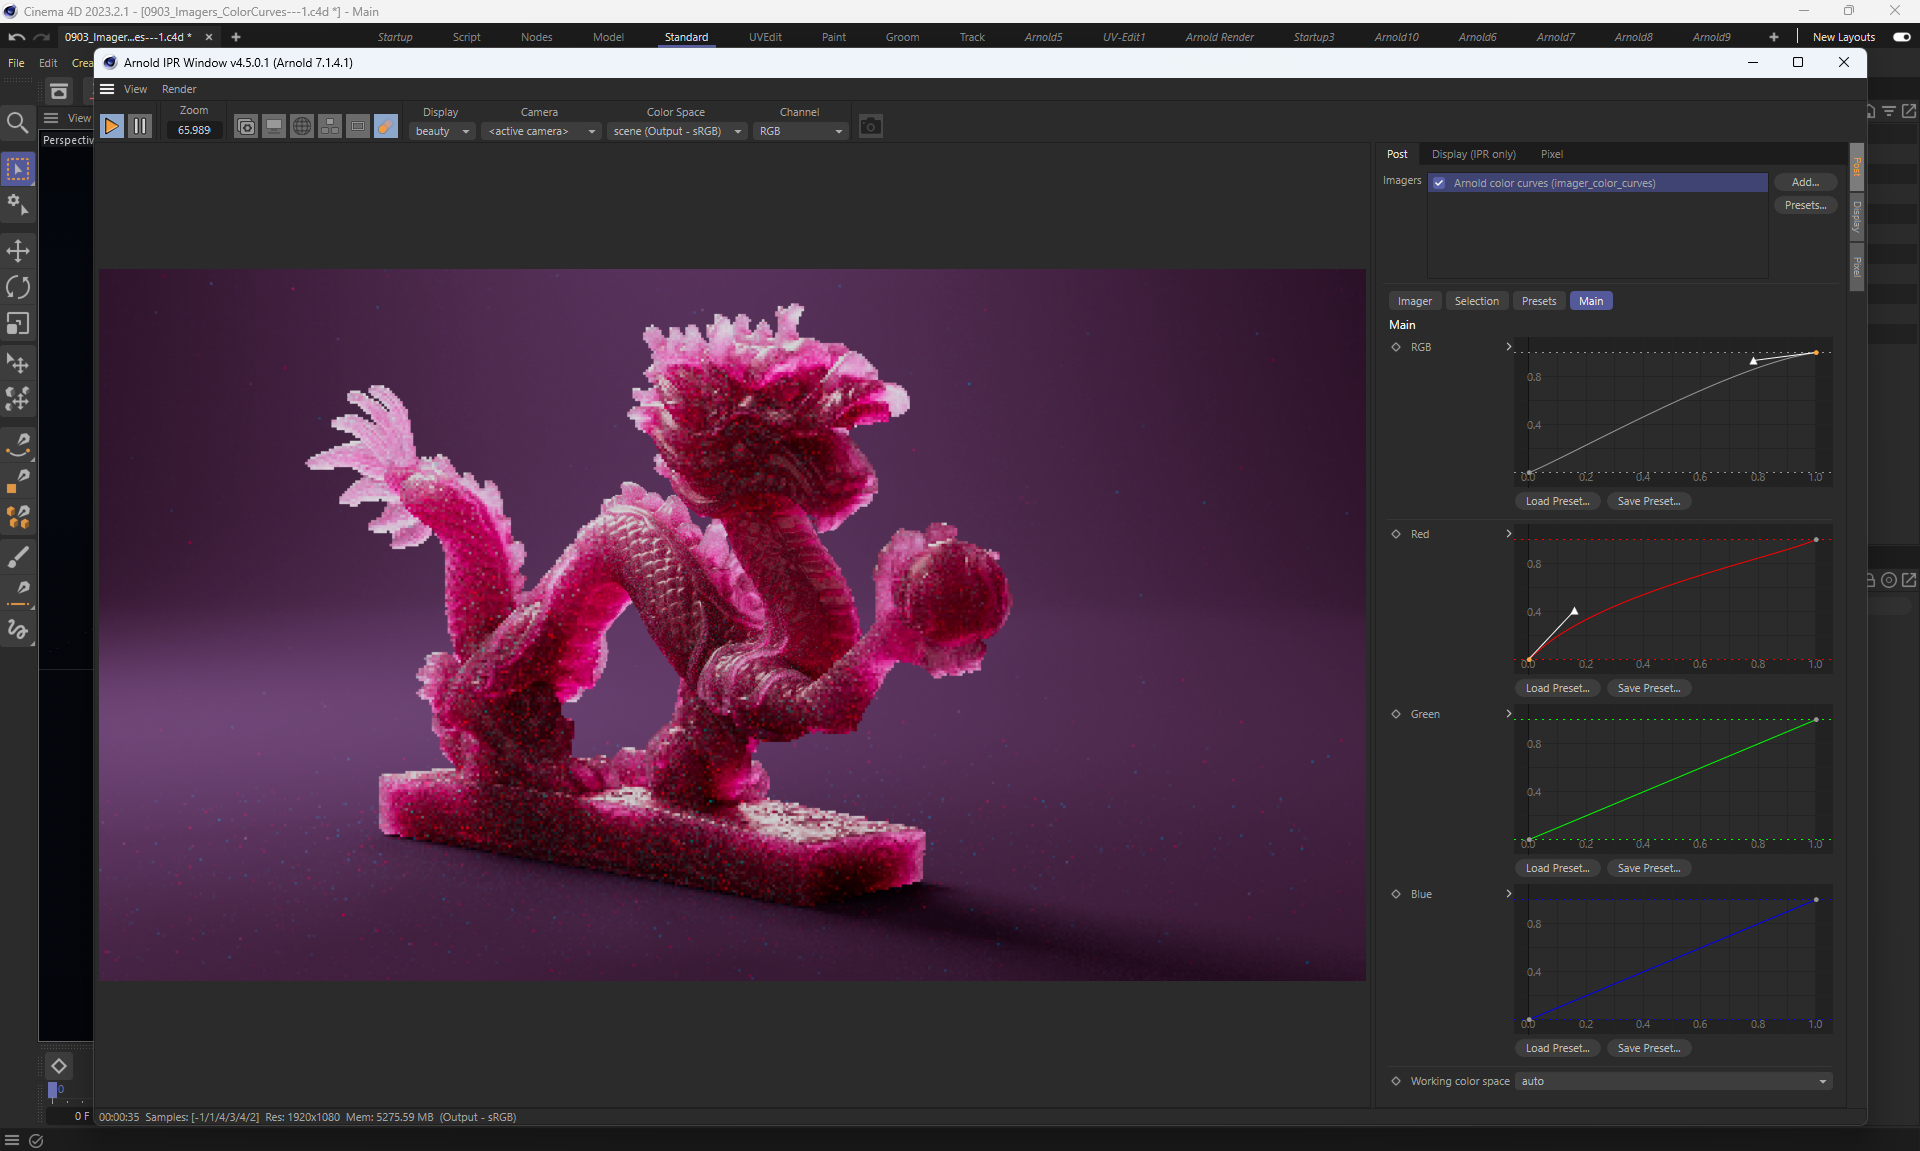The height and width of the screenshot is (1151, 1920).
Task: Open the Color Space dropdown
Action: [677, 131]
